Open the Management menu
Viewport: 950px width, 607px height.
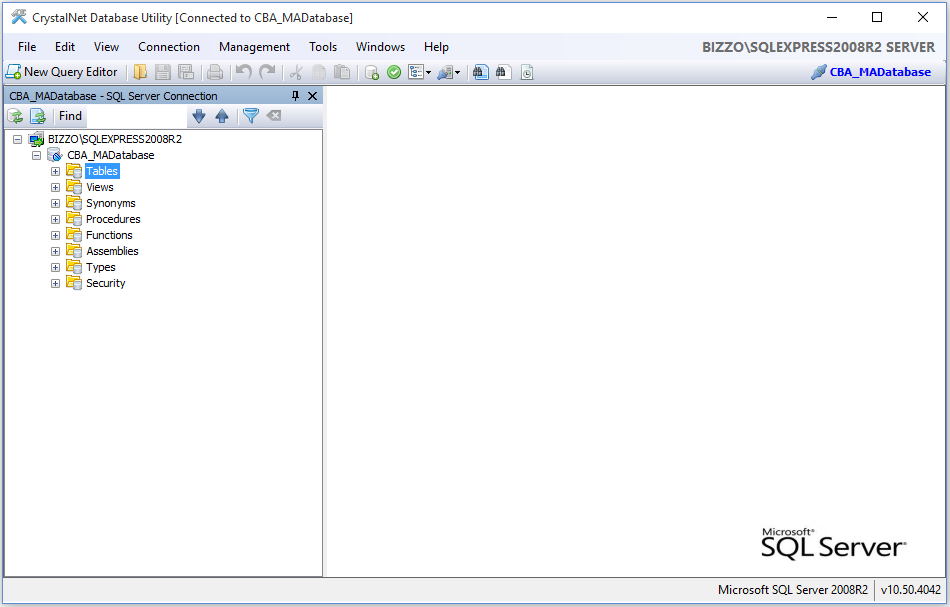coord(254,47)
